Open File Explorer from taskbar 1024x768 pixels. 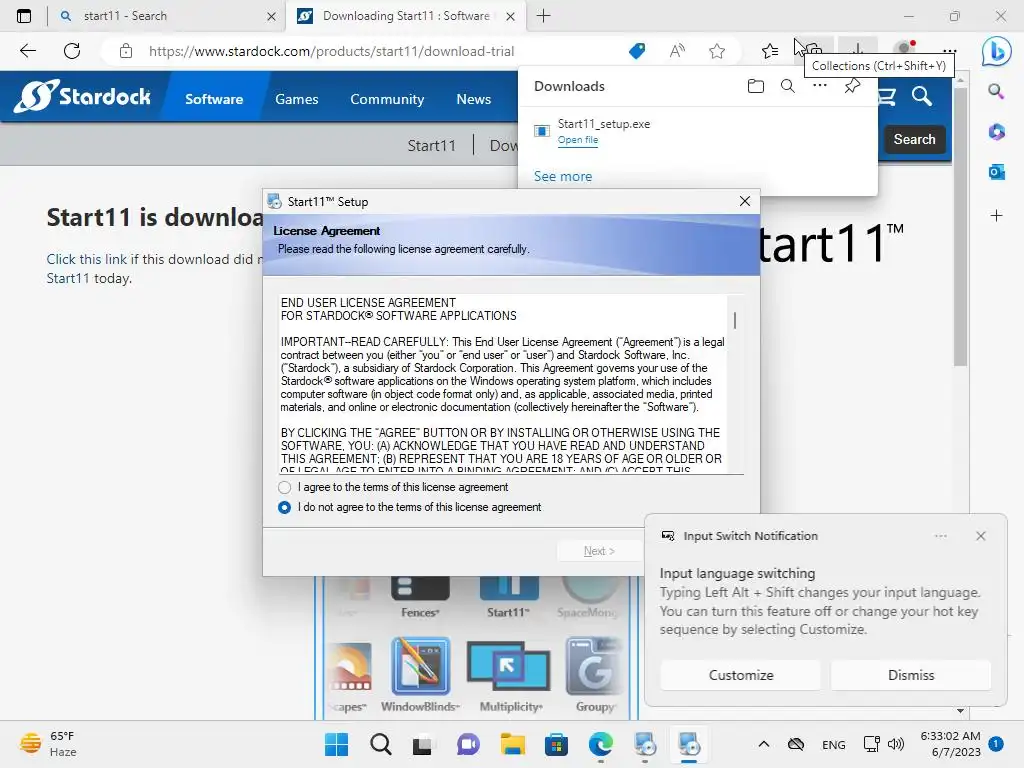513,744
